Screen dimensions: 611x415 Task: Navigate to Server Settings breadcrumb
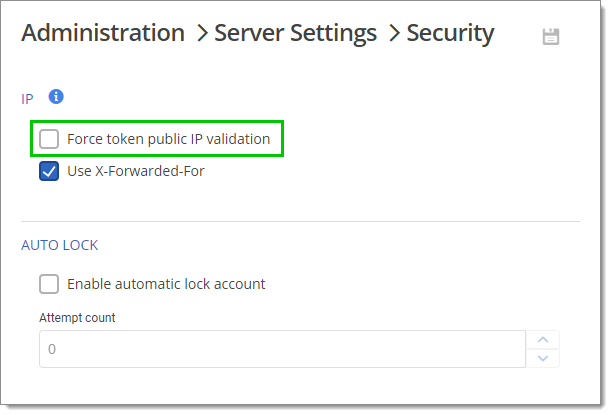[295, 33]
